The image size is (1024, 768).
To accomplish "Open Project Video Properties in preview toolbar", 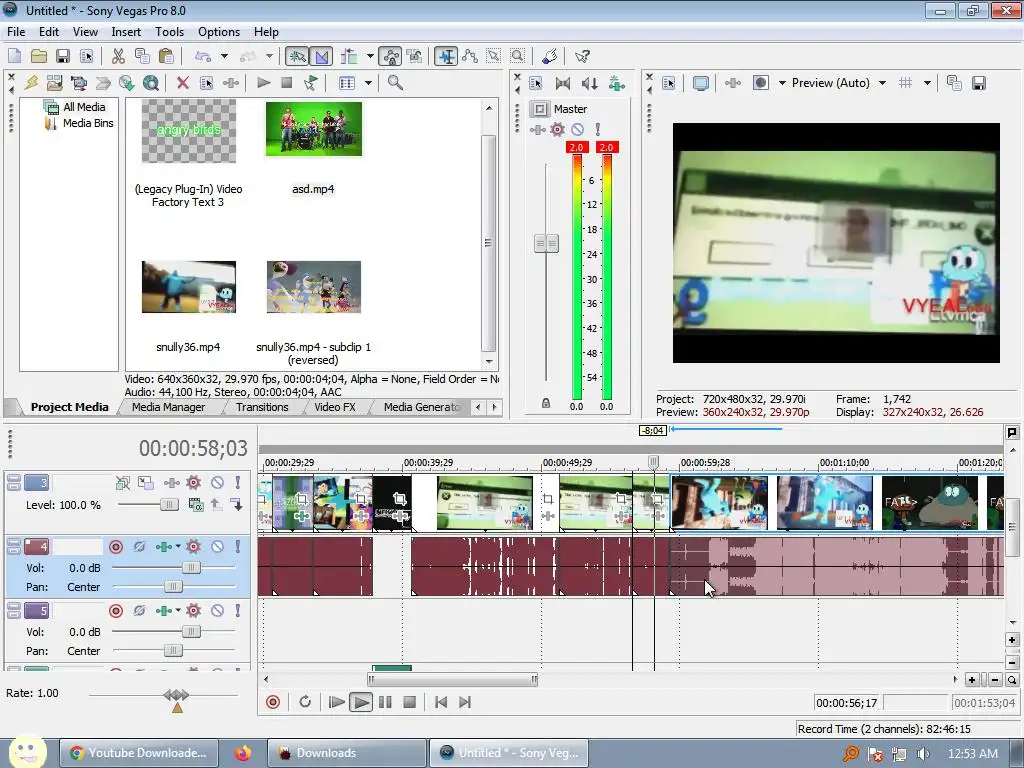I will pyautogui.click(x=669, y=83).
